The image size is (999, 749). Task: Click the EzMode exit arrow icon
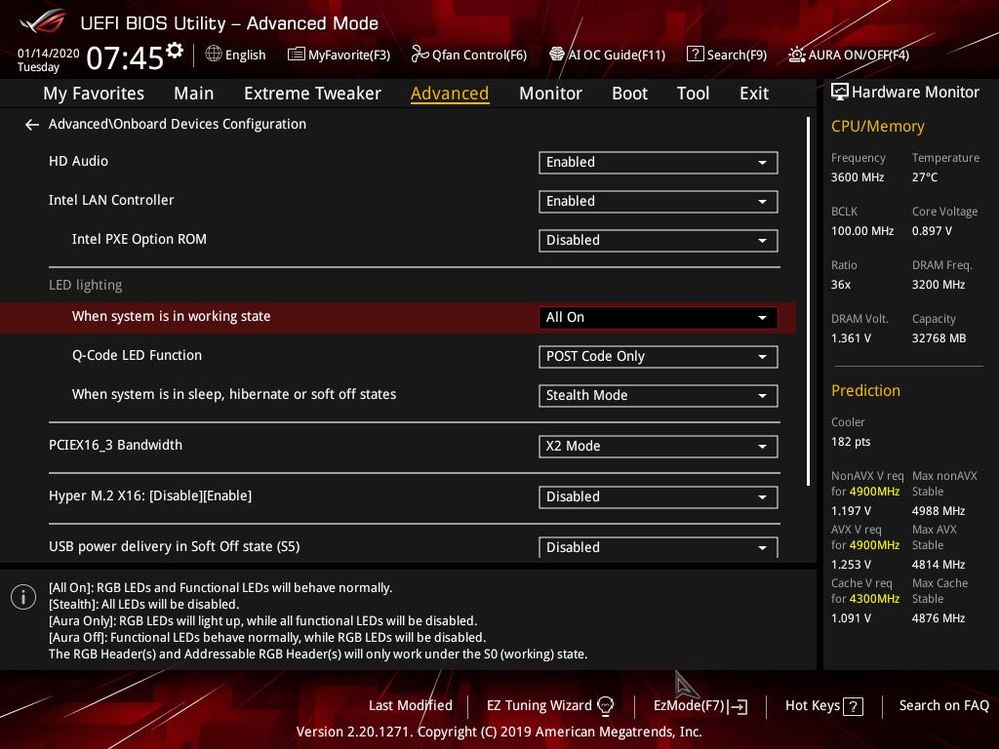point(739,706)
